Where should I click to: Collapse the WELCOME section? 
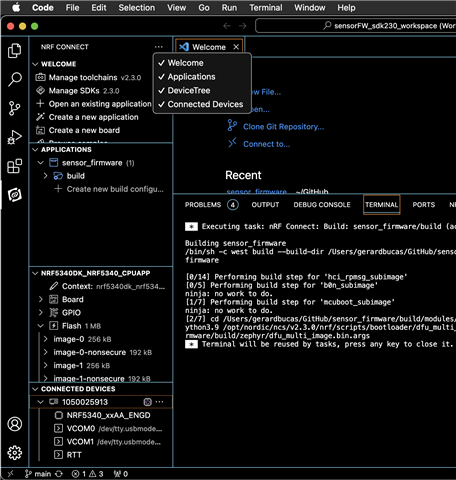coord(35,64)
